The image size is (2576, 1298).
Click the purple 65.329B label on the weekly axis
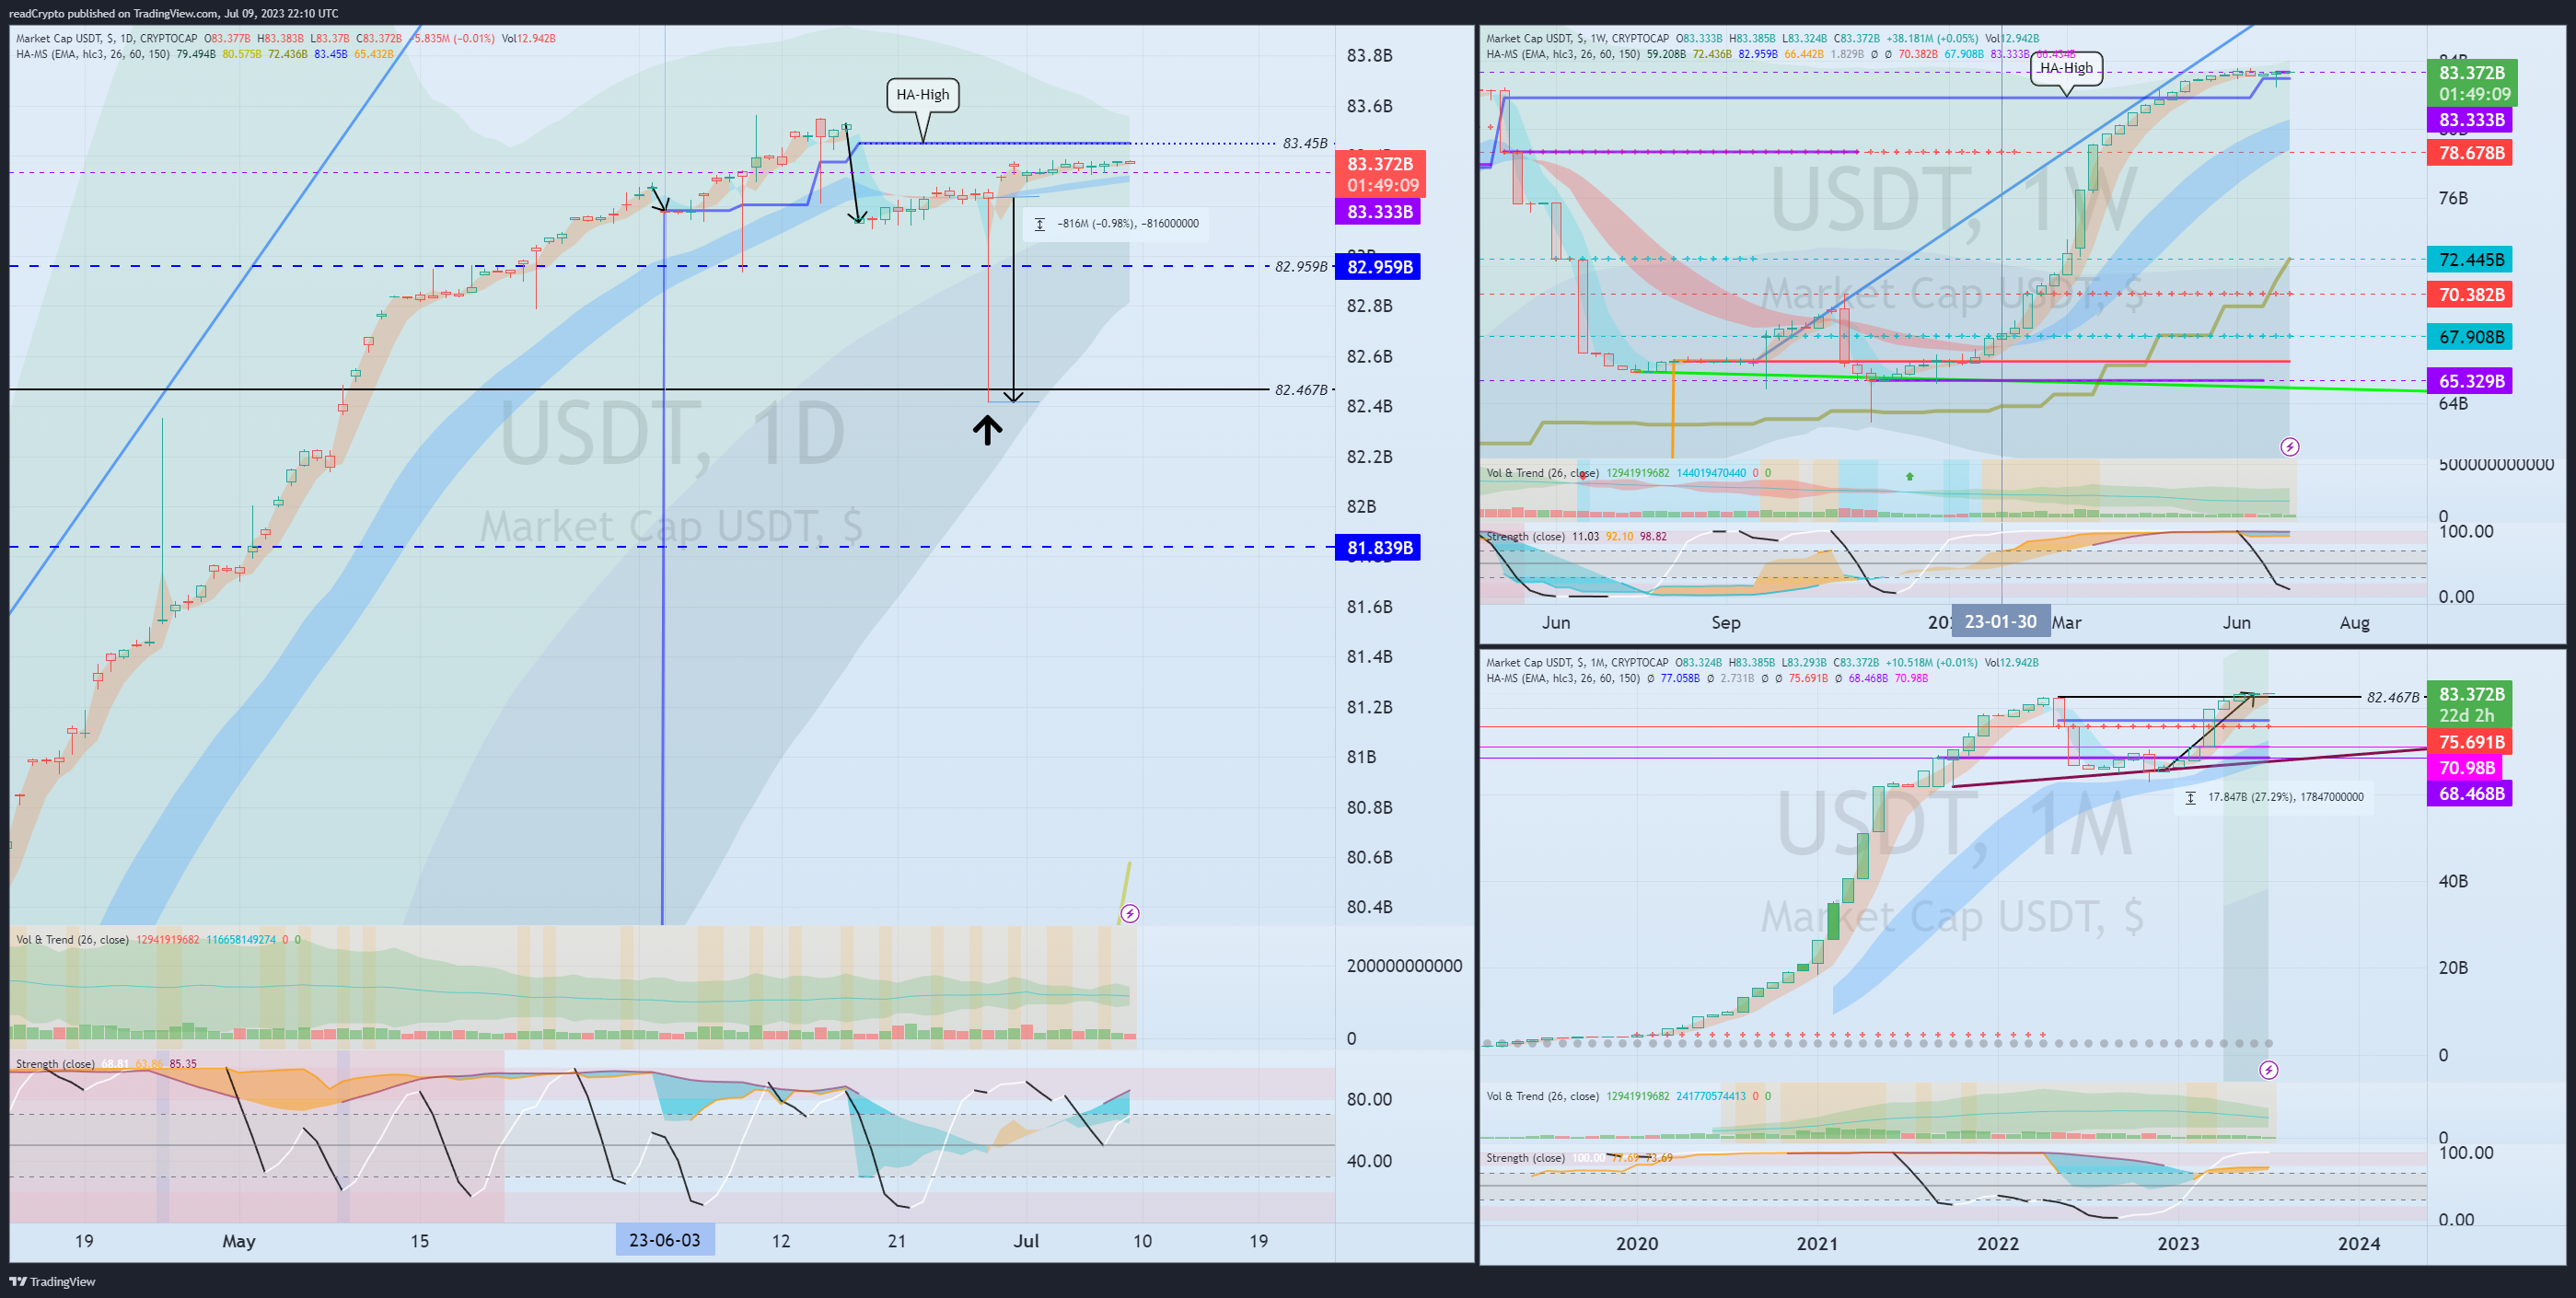tap(2470, 381)
